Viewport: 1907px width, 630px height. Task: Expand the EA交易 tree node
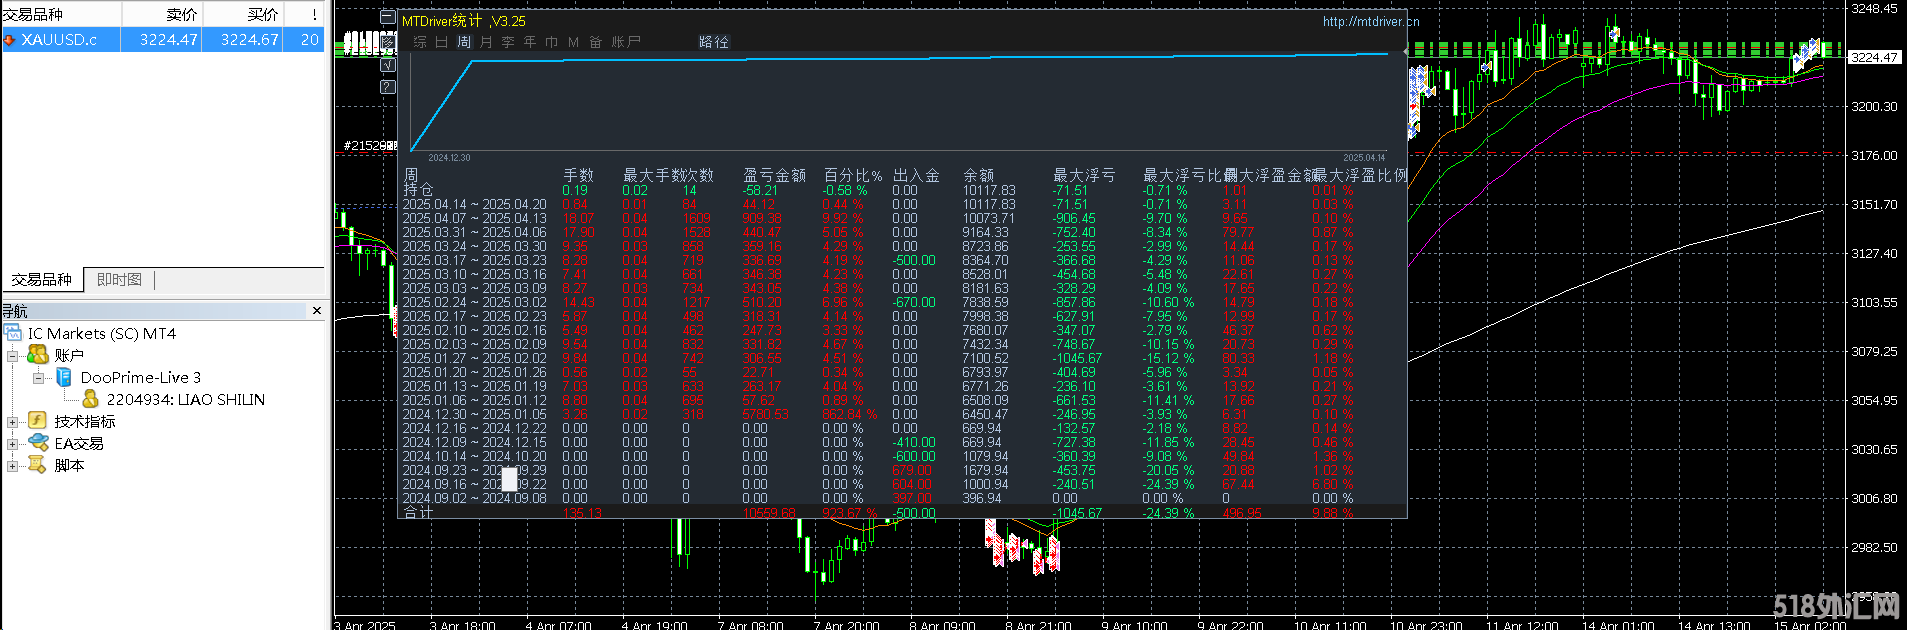point(13,444)
